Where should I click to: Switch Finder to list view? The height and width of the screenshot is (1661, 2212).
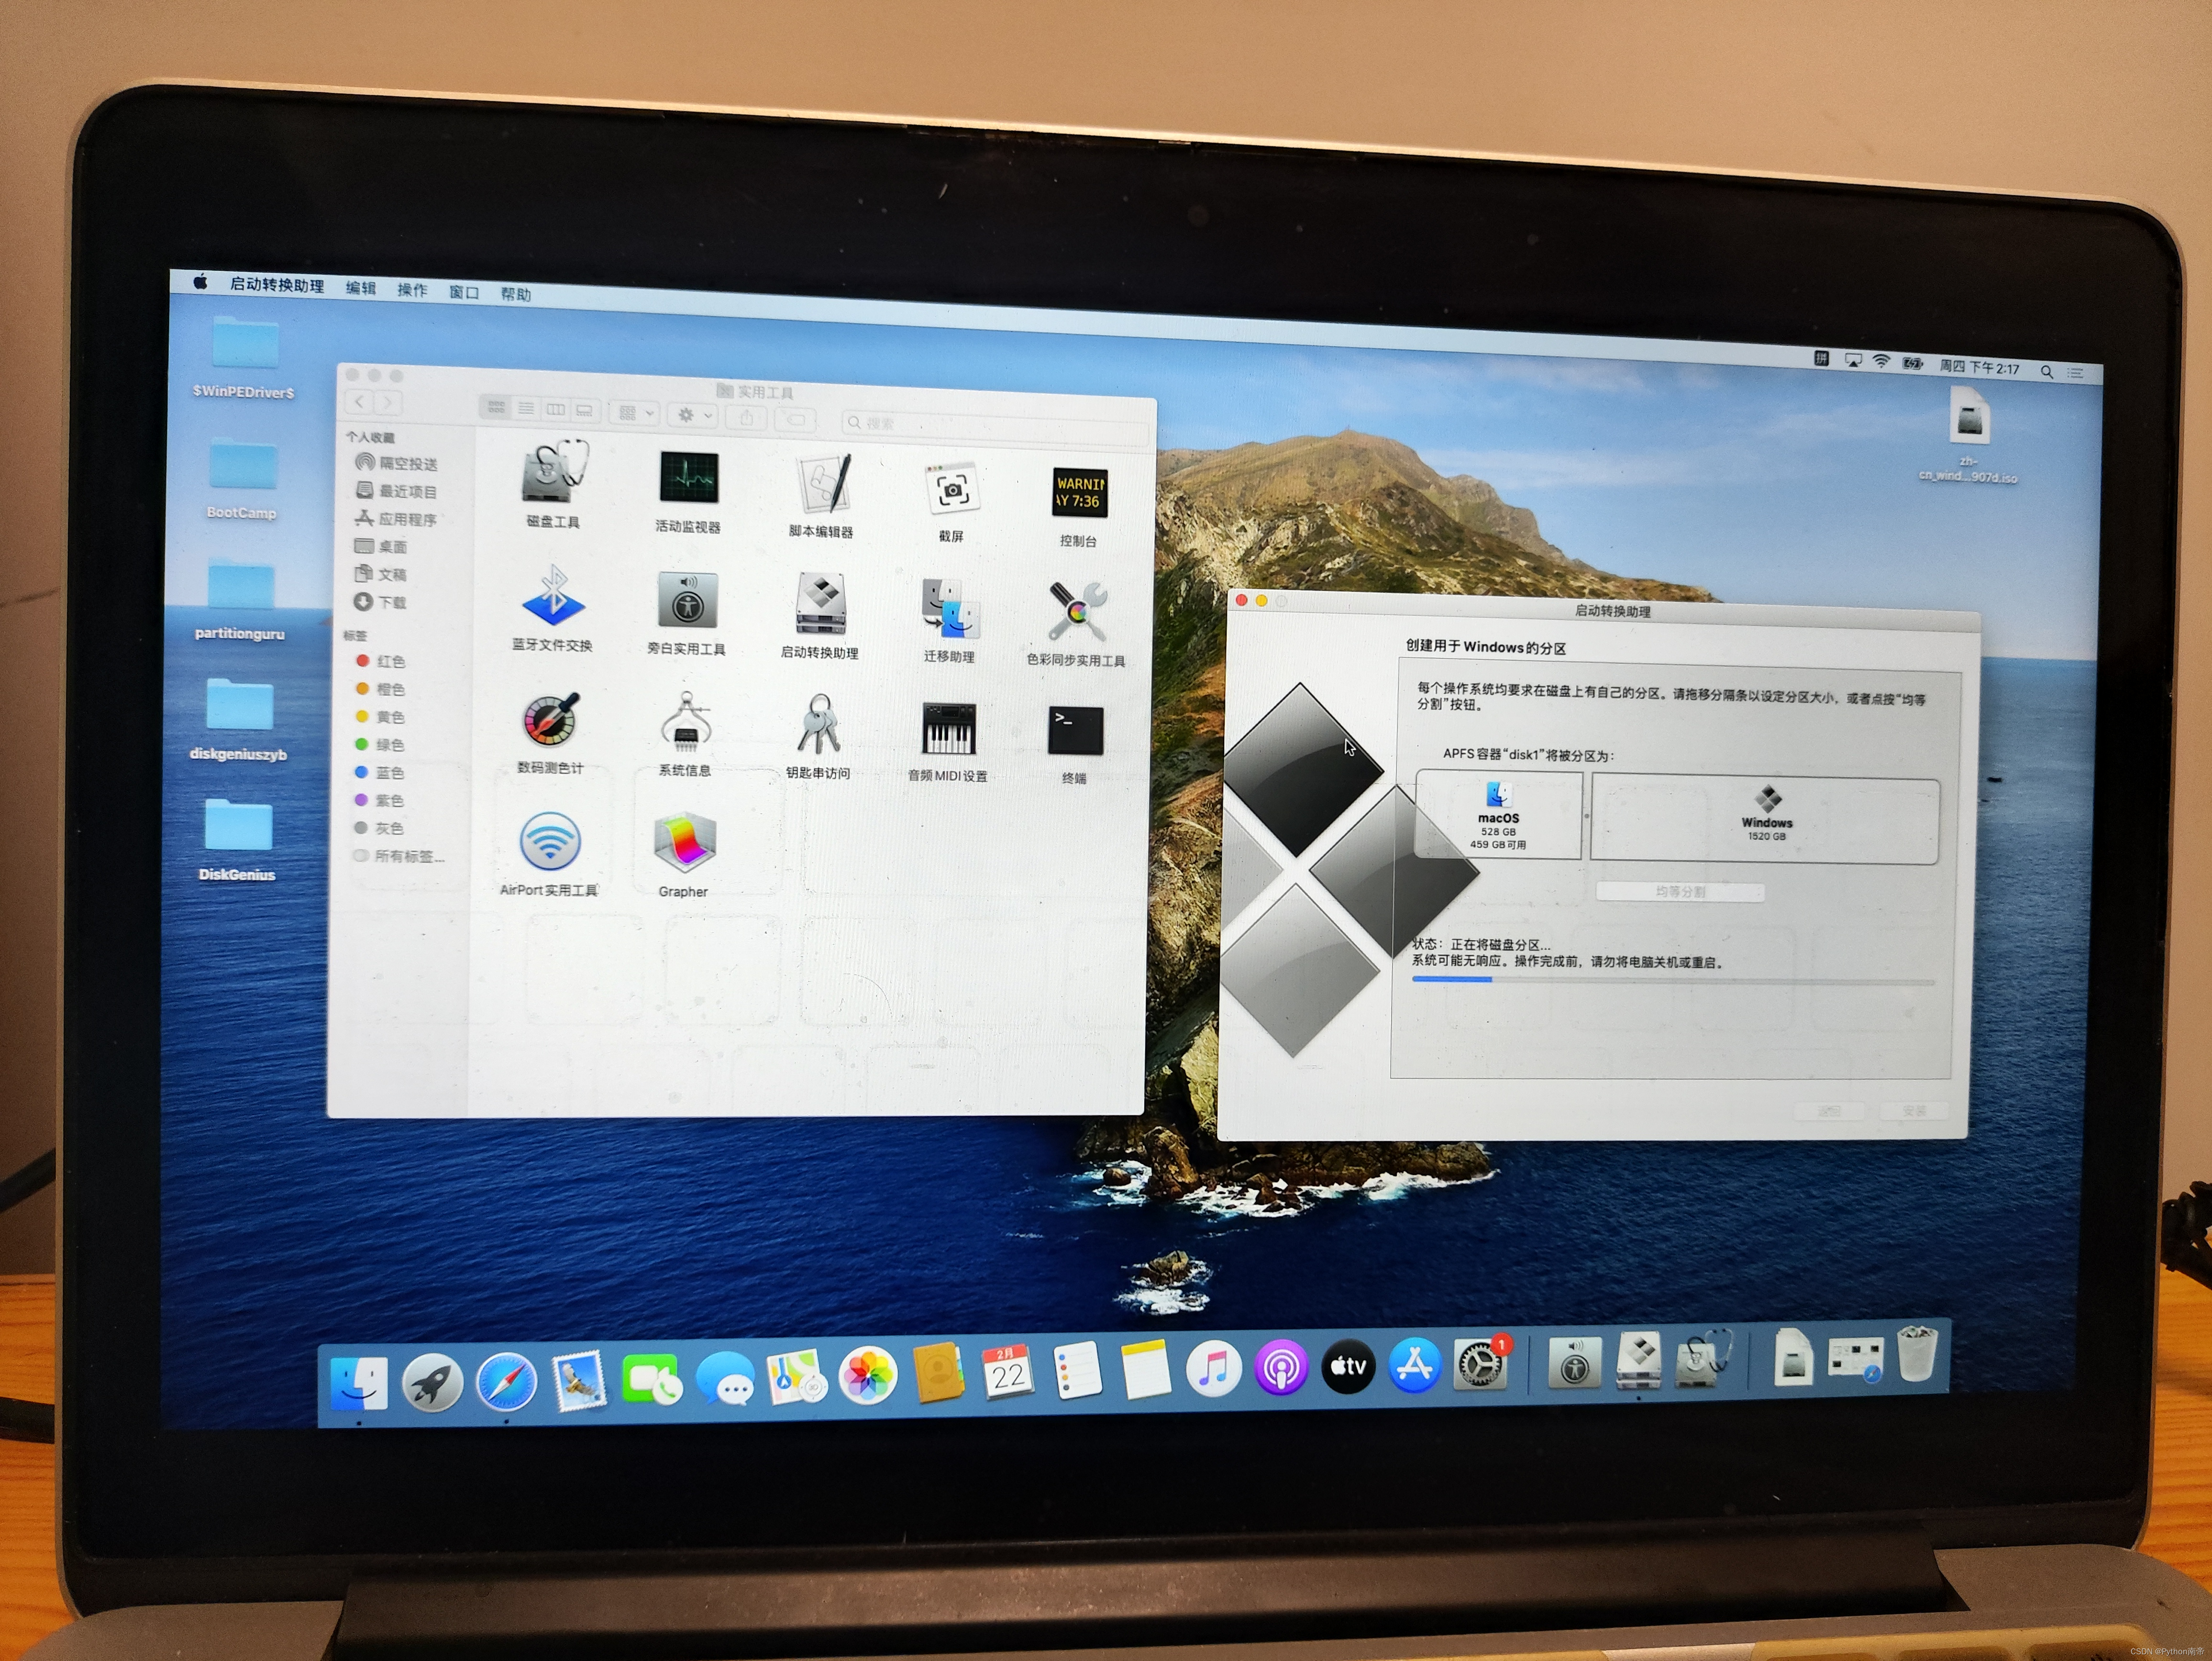coord(526,408)
